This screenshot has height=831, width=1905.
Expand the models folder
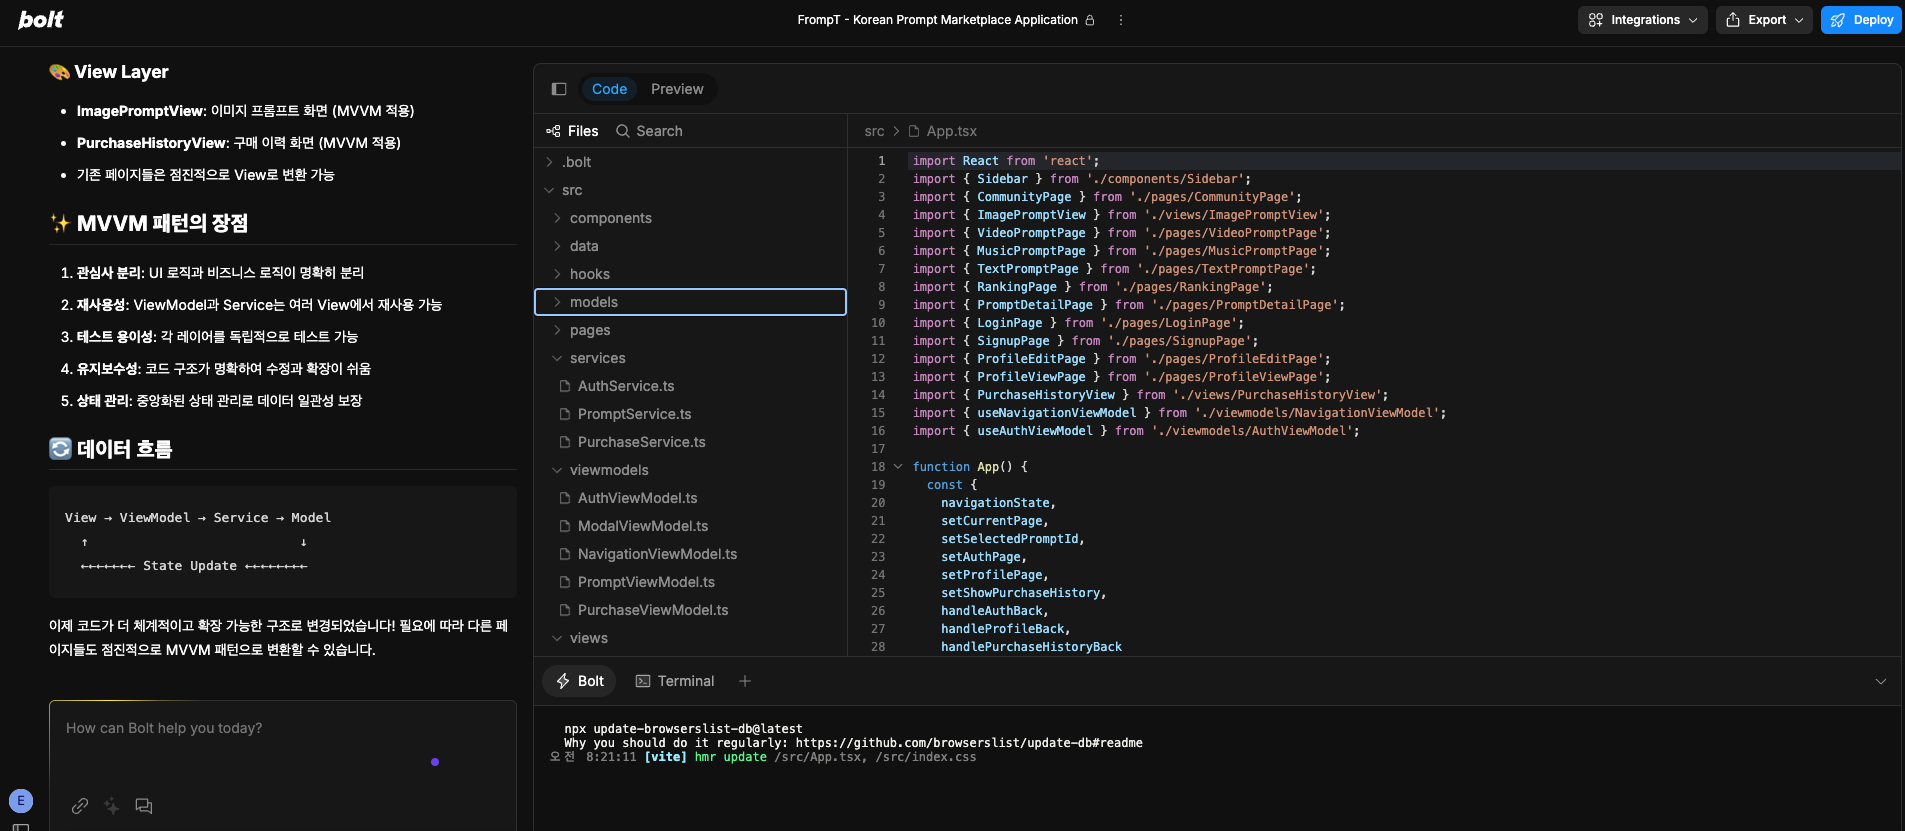pos(690,302)
